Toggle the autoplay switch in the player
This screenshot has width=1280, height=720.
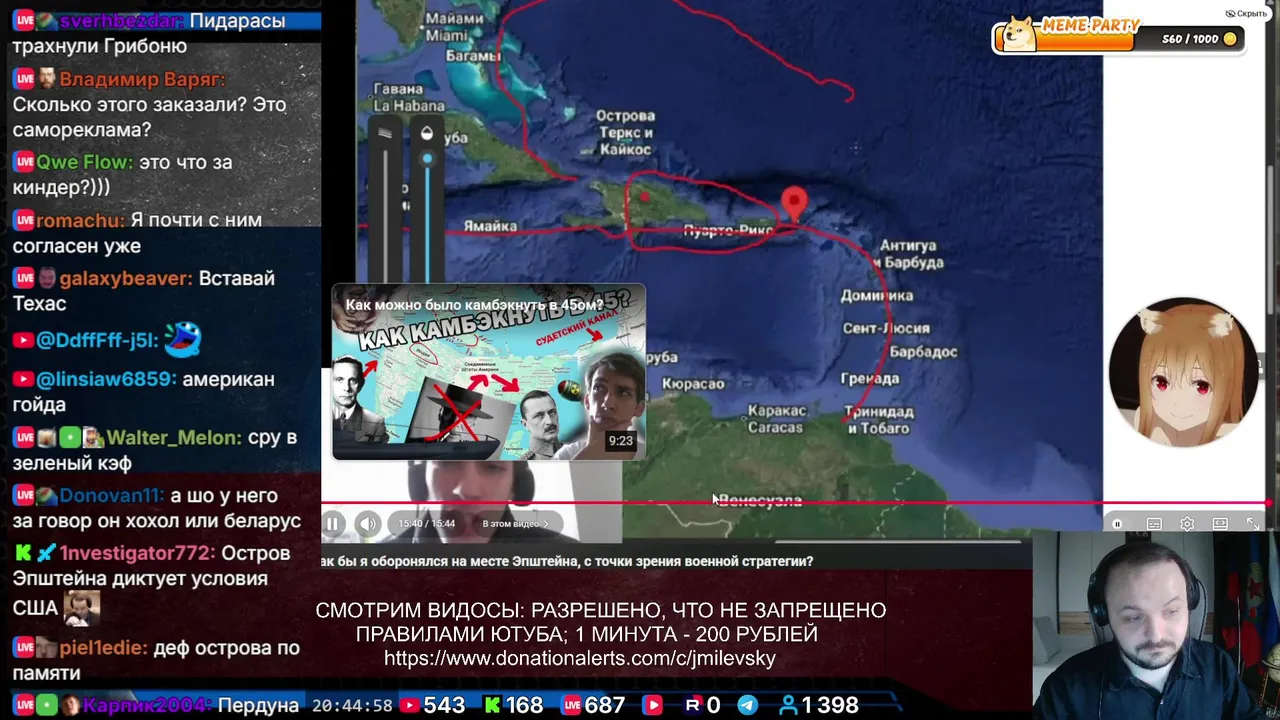coord(1118,524)
